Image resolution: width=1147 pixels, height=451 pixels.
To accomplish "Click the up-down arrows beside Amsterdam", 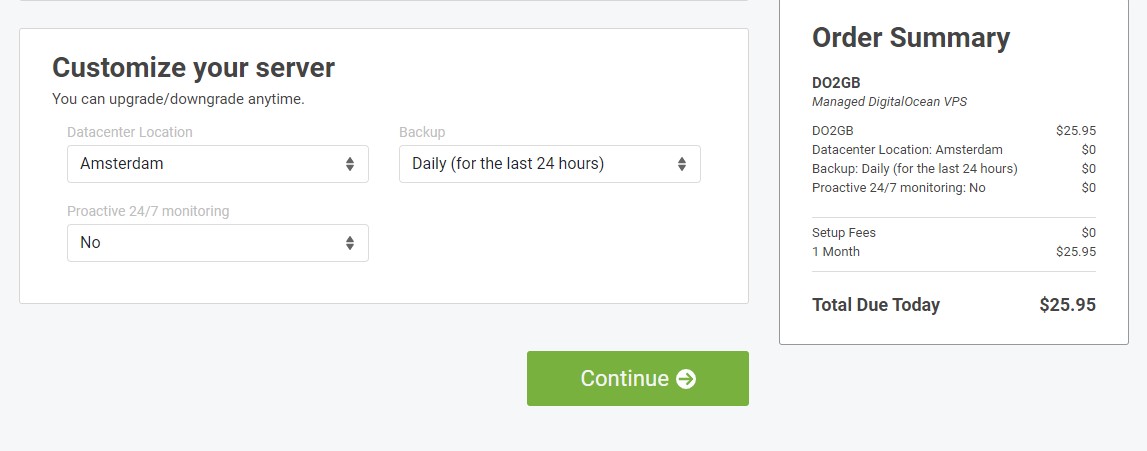I will click(x=350, y=164).
